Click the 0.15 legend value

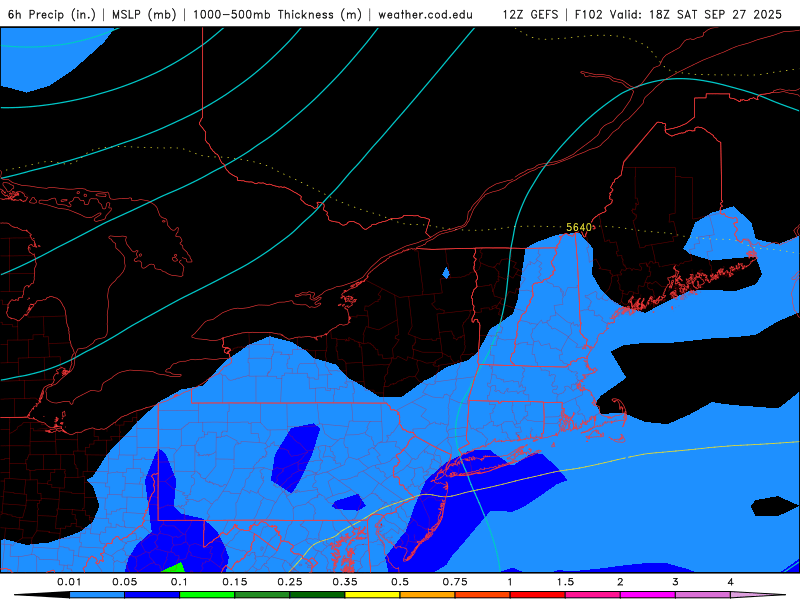(235, 582)
